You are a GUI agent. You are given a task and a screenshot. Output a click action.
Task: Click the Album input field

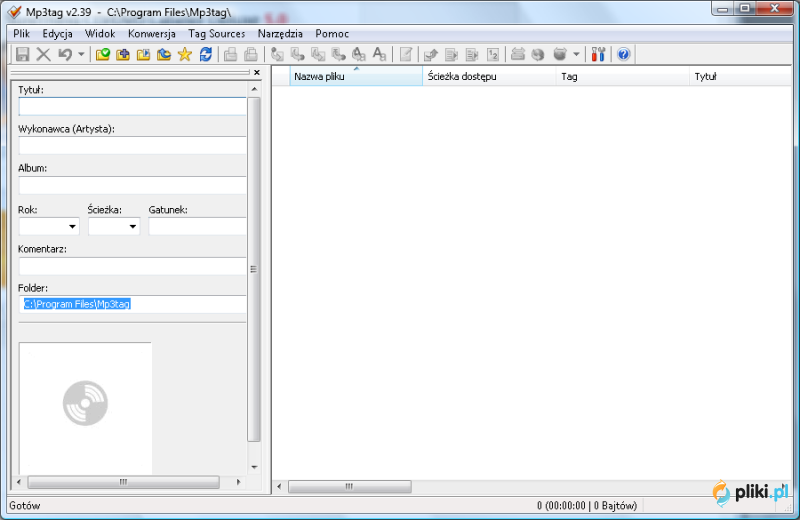[x=132, y=185]
